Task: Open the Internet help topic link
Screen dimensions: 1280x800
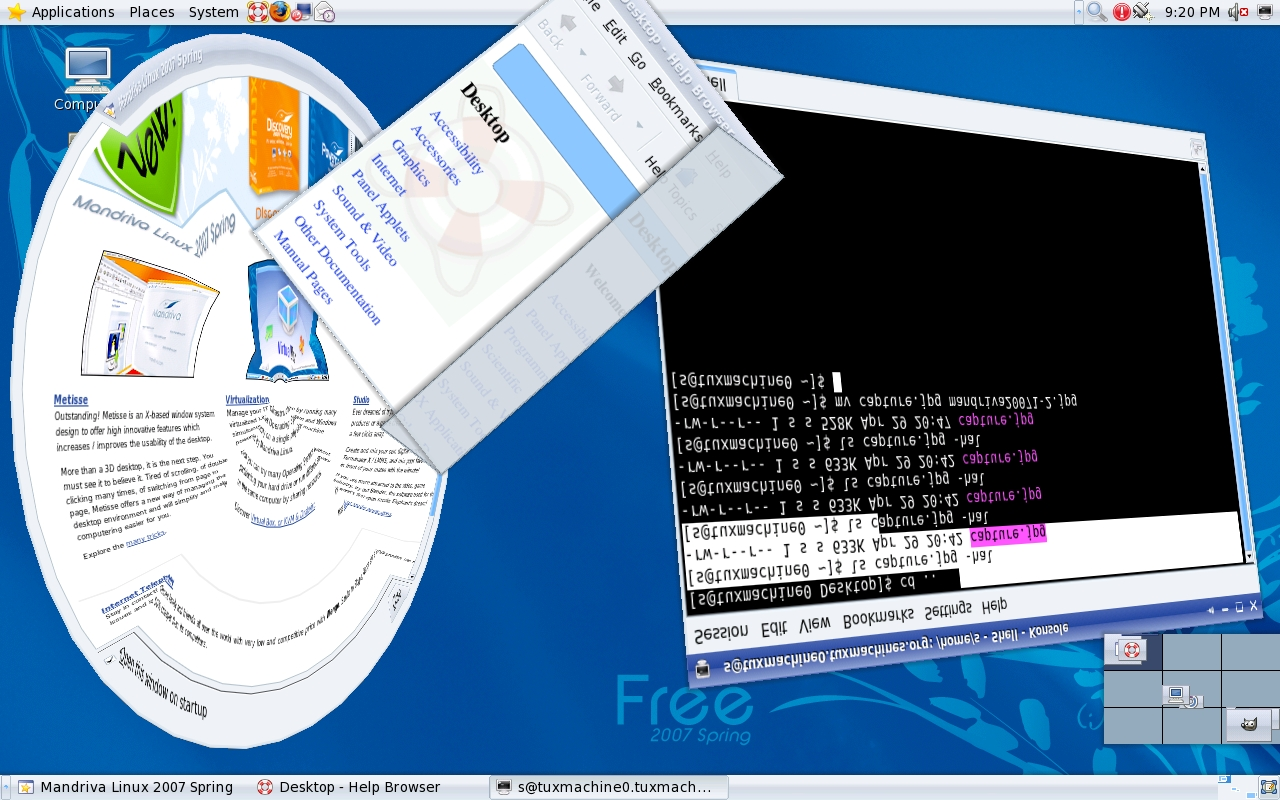Action: coord(390,175)
